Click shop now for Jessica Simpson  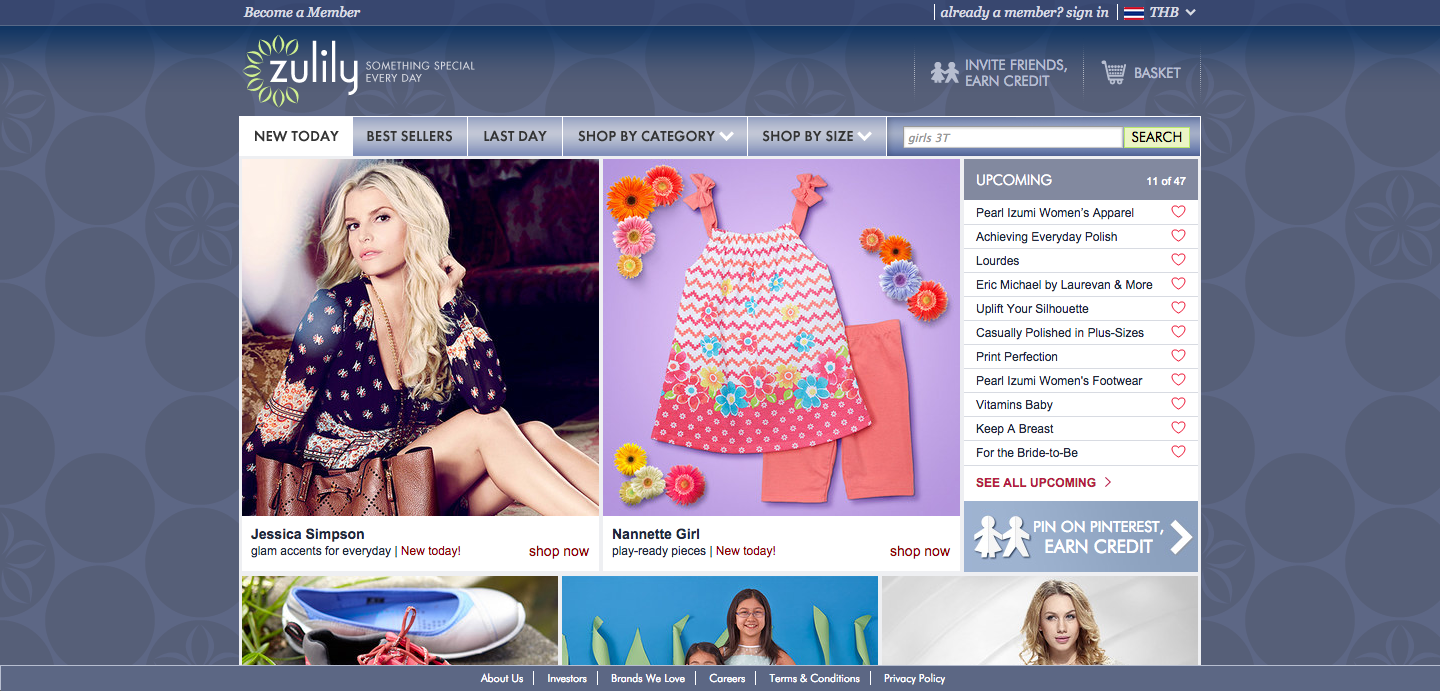pyautogui.click(x=559, y=551)
